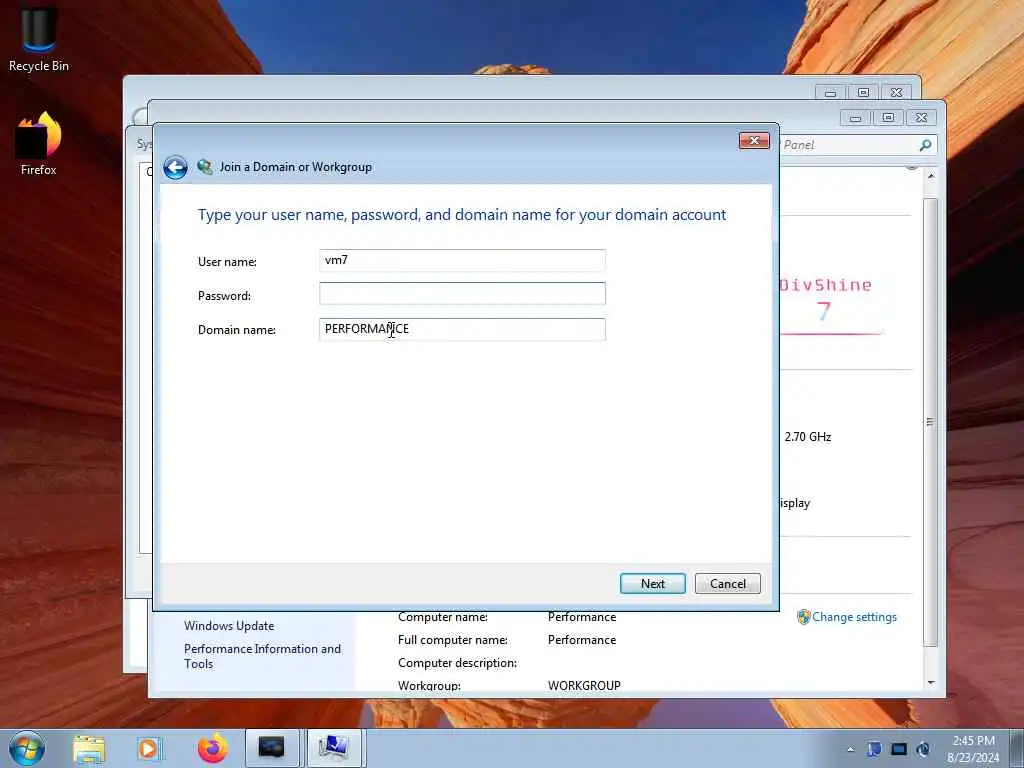Maximize the System Control Panel window
The width and height of the screenshot is (1024, 768).
888,118
